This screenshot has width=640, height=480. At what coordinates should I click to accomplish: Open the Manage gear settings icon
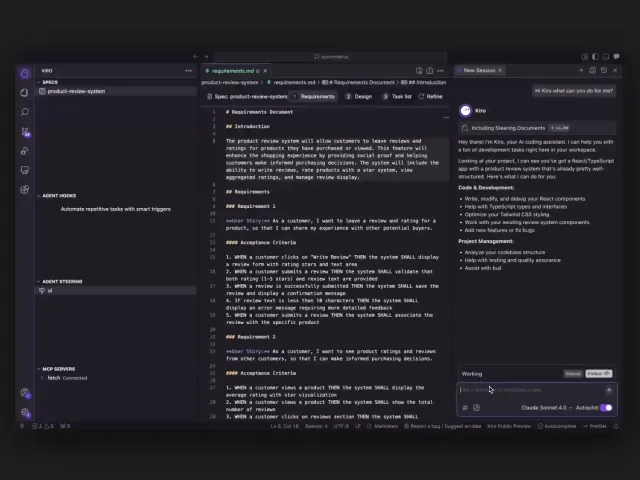[25, 413]
